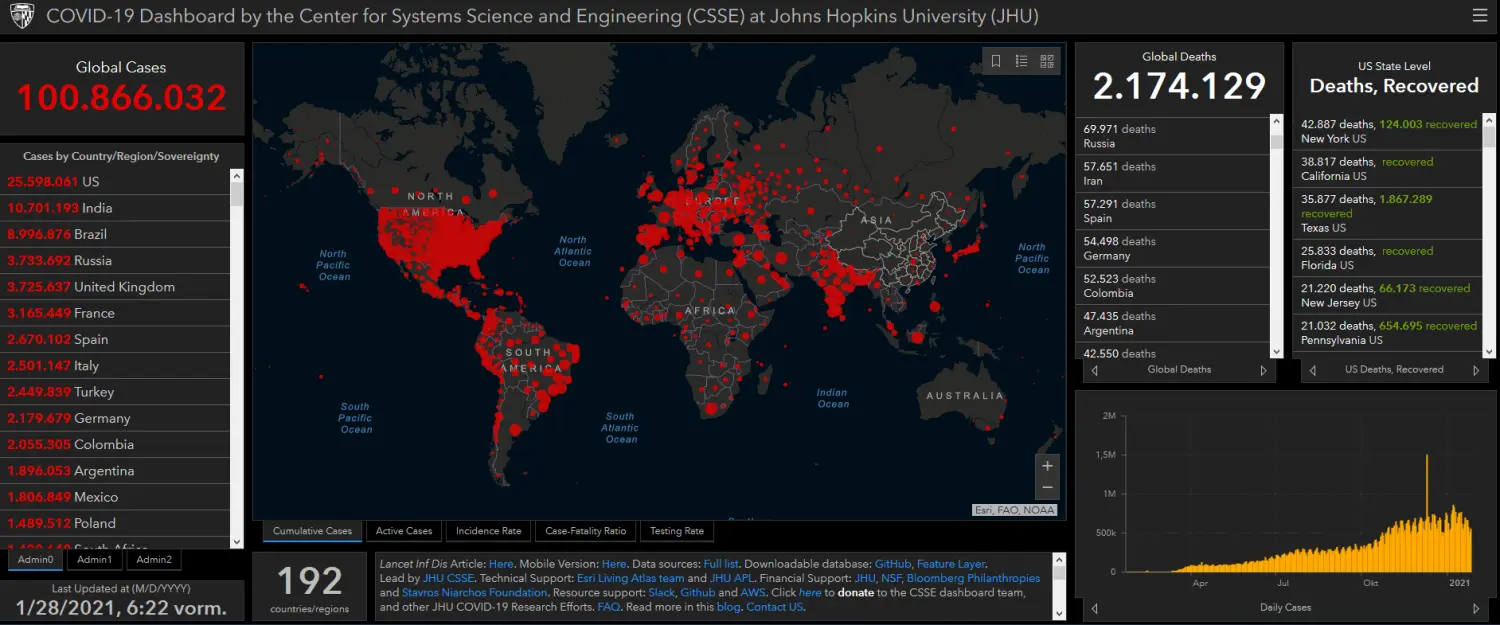Screen dimensions: 1500x625
Task: Open the hamburger menu in the header
Action: [x=1480, y=16]
